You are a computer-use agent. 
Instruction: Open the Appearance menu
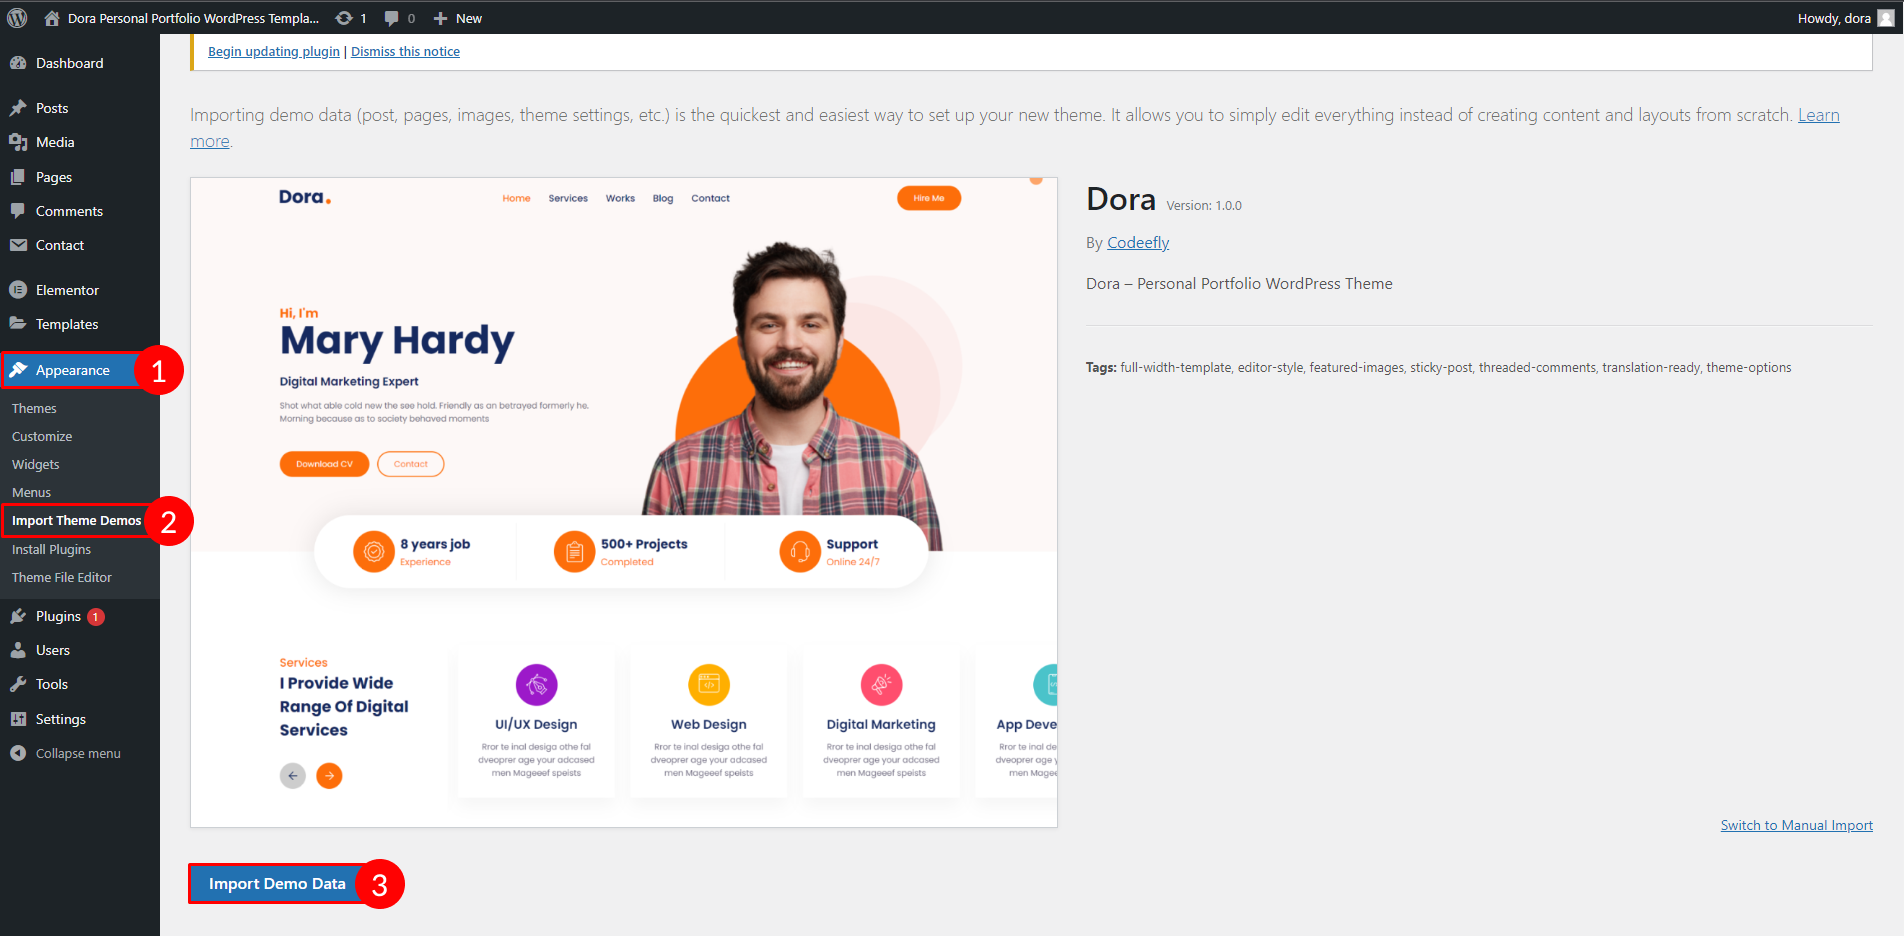coord(72,370)
